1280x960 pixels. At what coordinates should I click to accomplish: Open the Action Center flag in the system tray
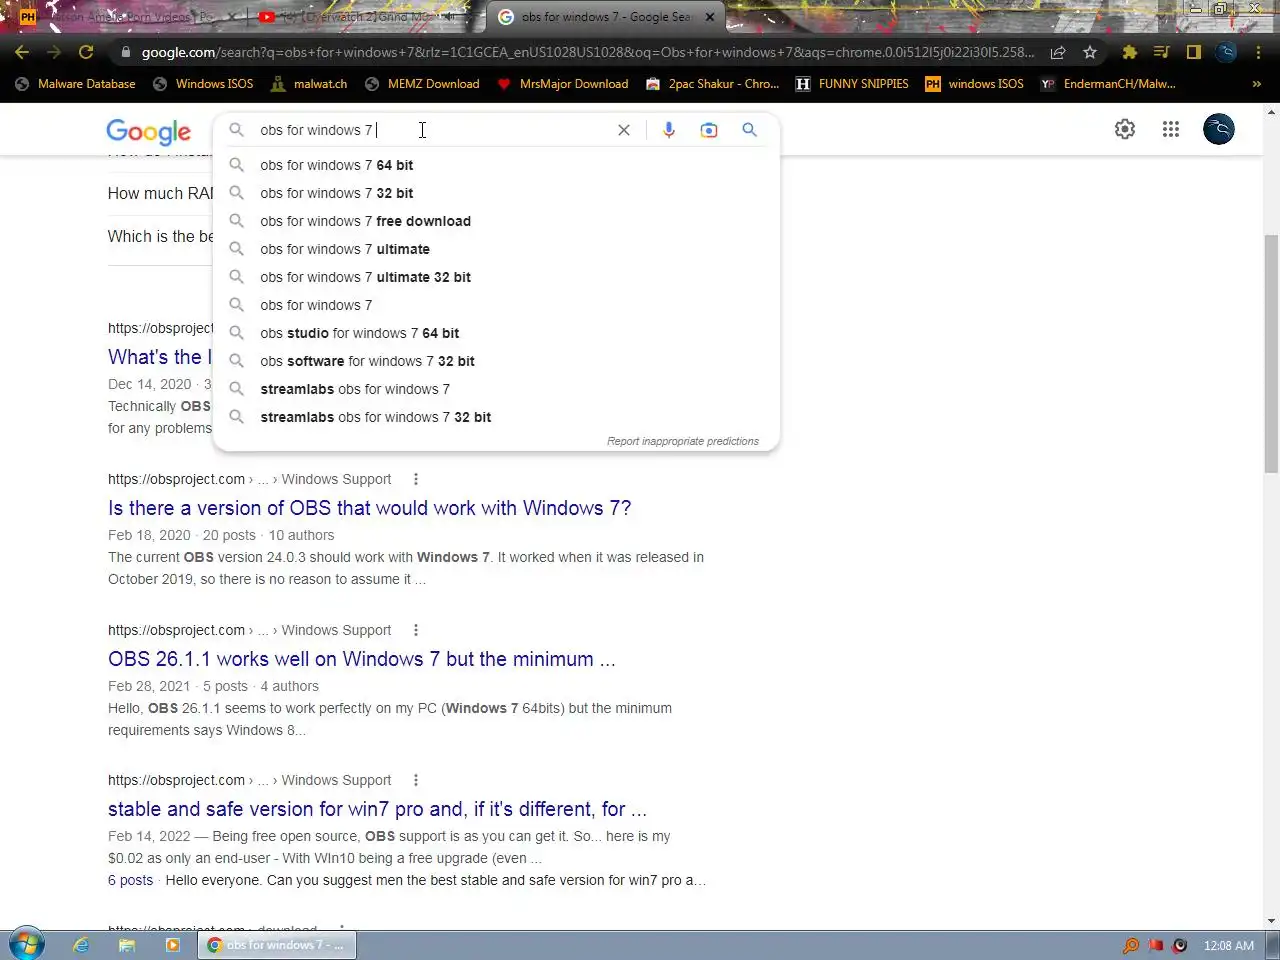(x=1155, y=945)
